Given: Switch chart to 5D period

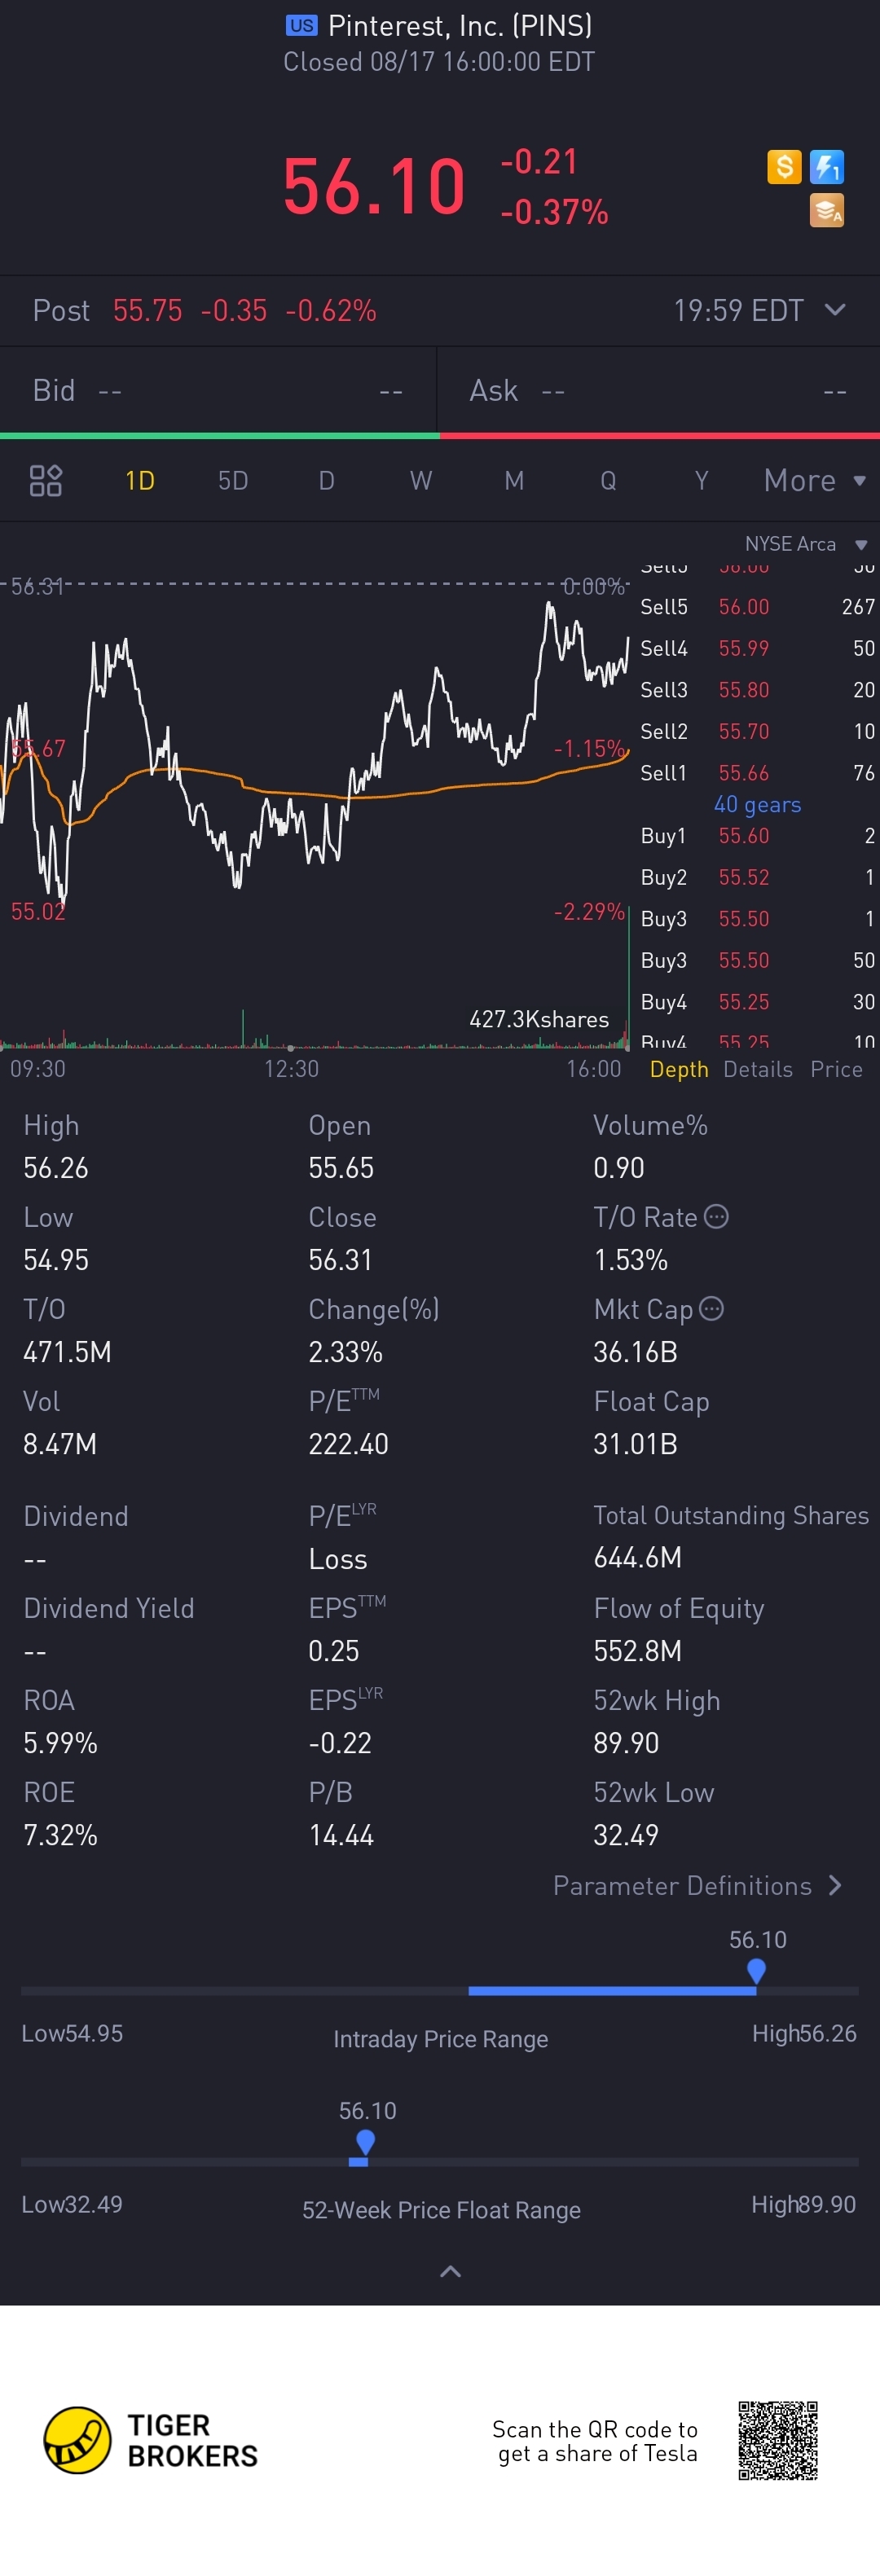Looking at the screenshot, I should 233,481.
